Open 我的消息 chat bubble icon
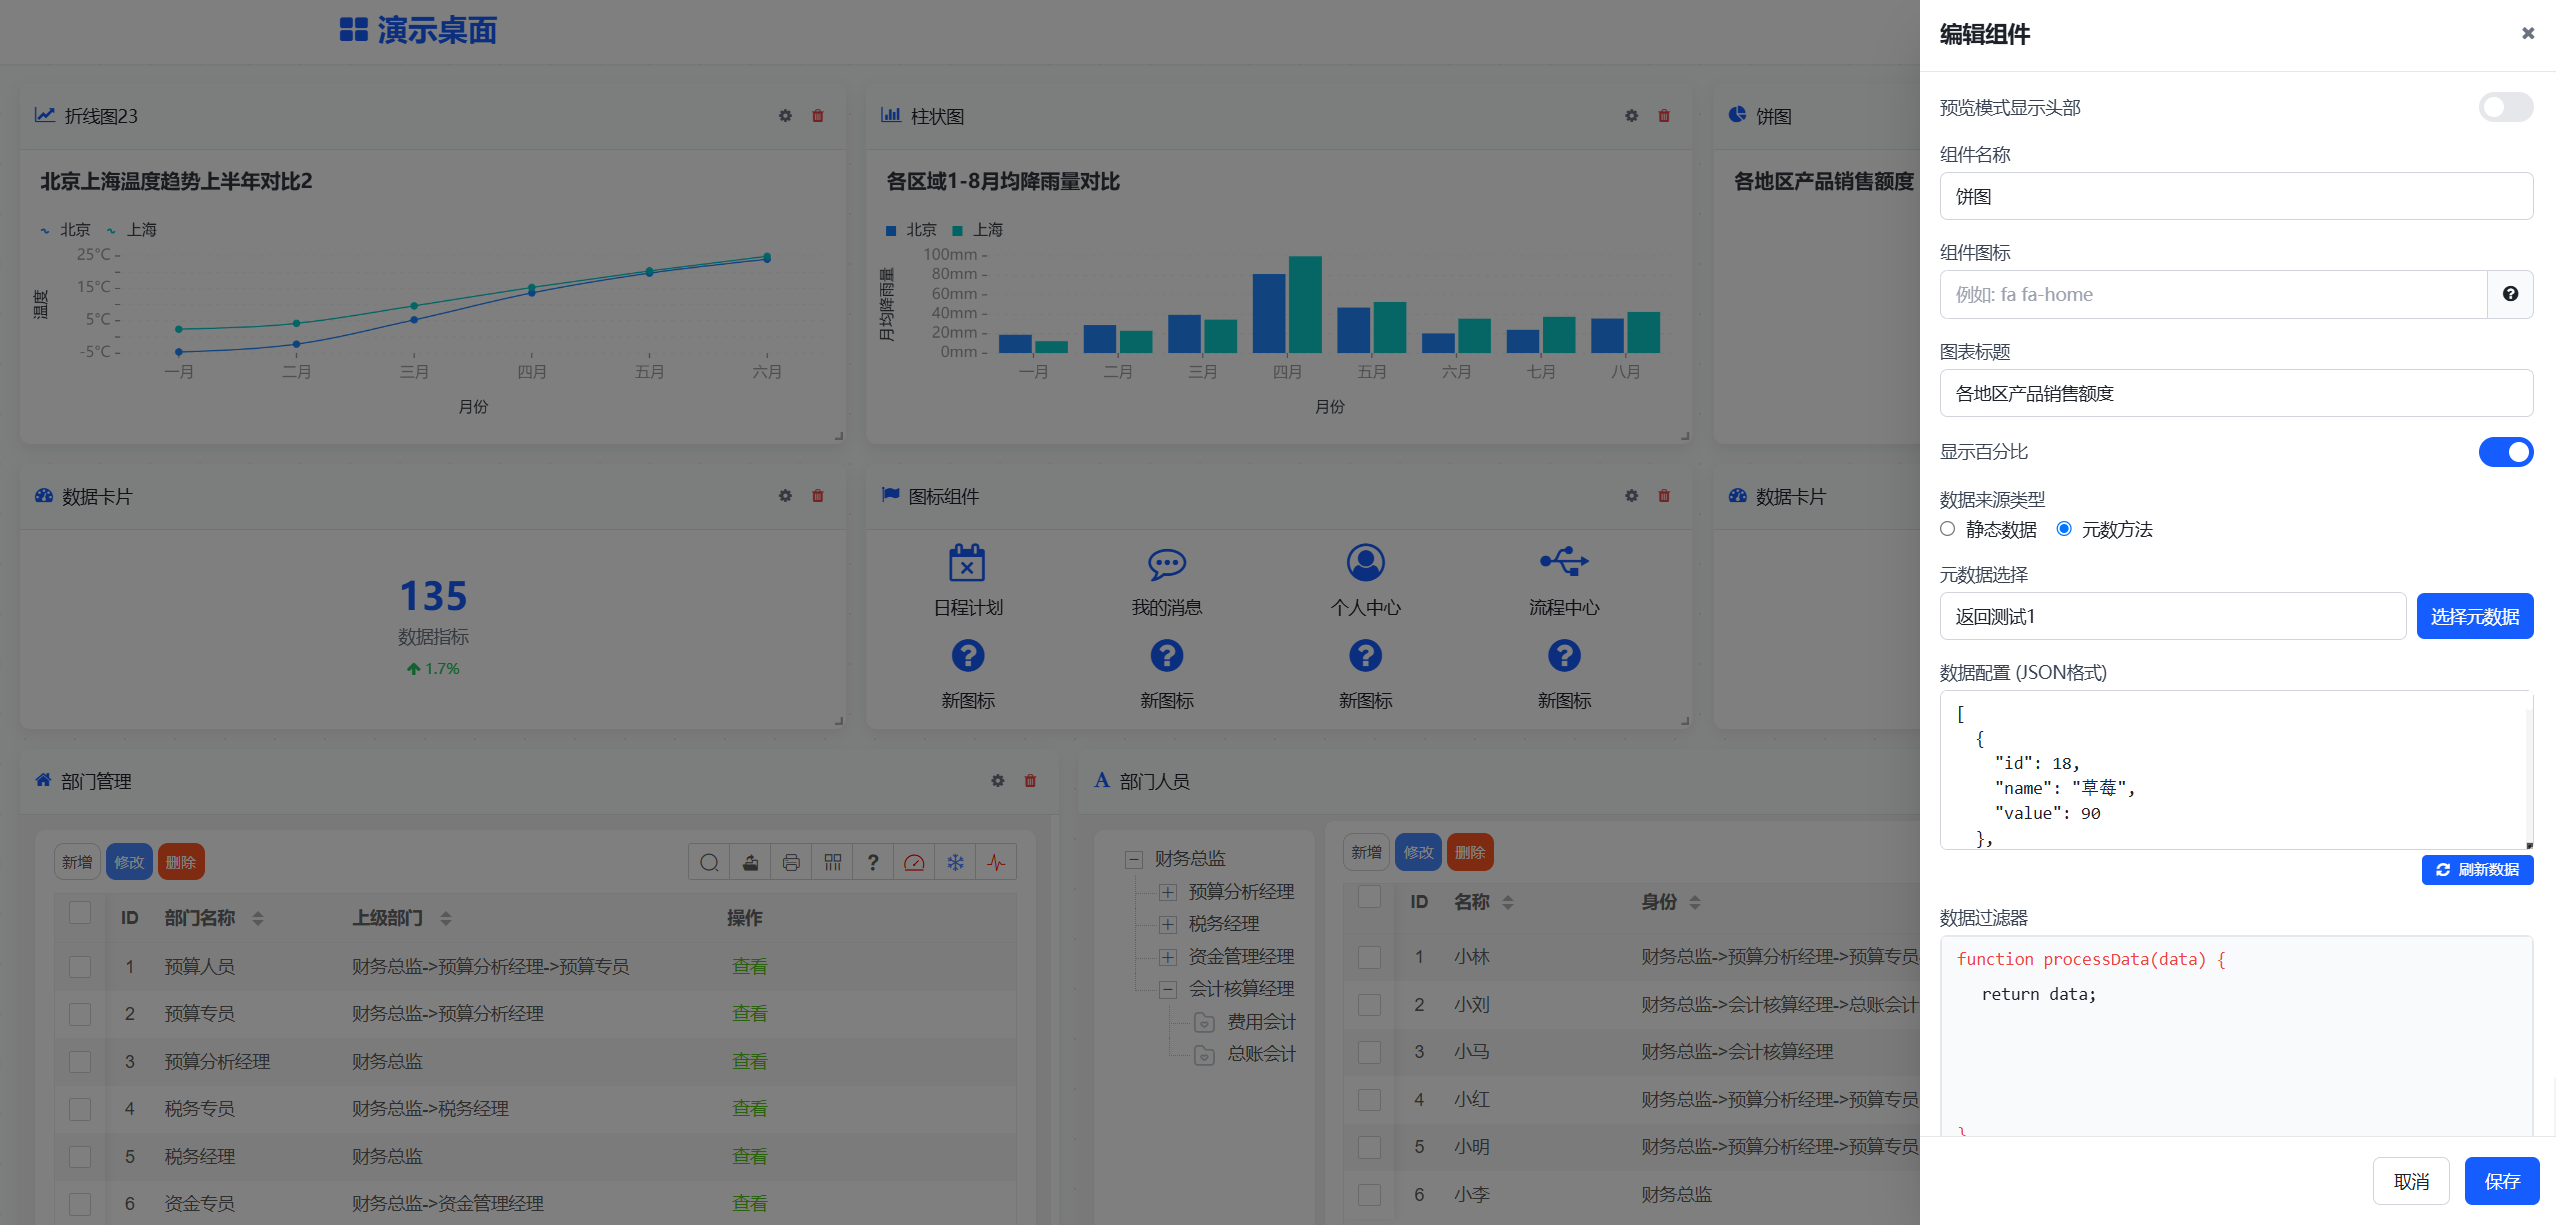 tap(1166, 562)
